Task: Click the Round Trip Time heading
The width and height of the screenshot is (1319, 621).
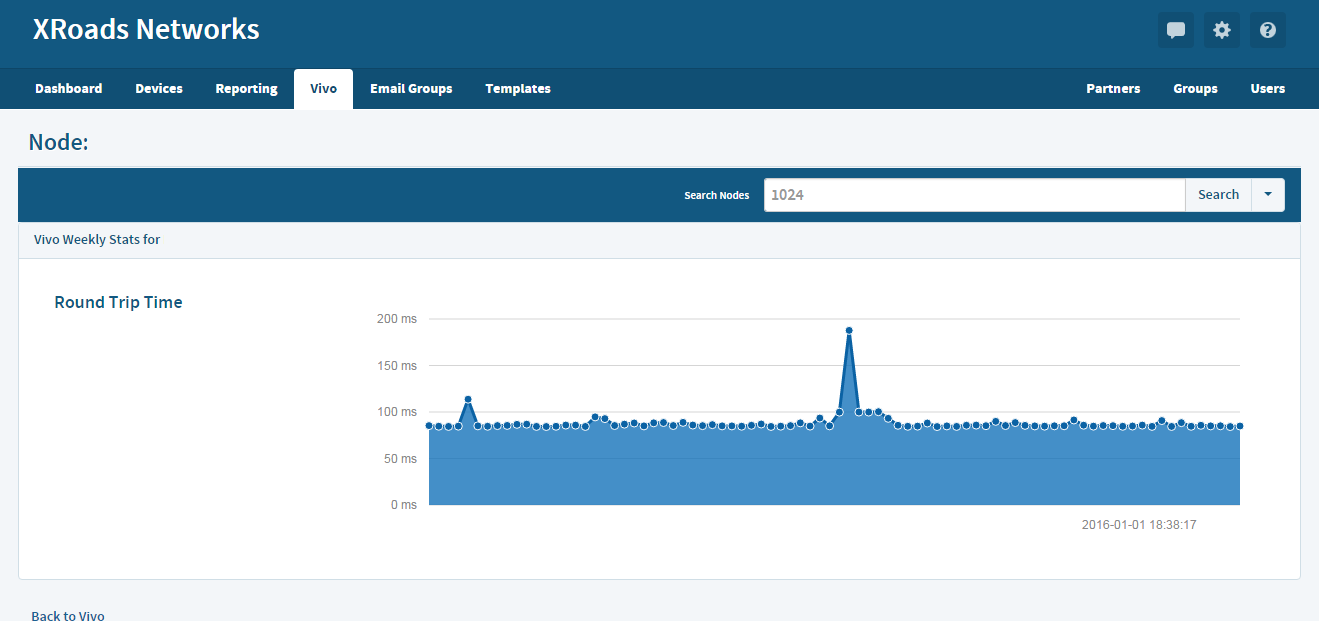Action: [x=118, y=302]
